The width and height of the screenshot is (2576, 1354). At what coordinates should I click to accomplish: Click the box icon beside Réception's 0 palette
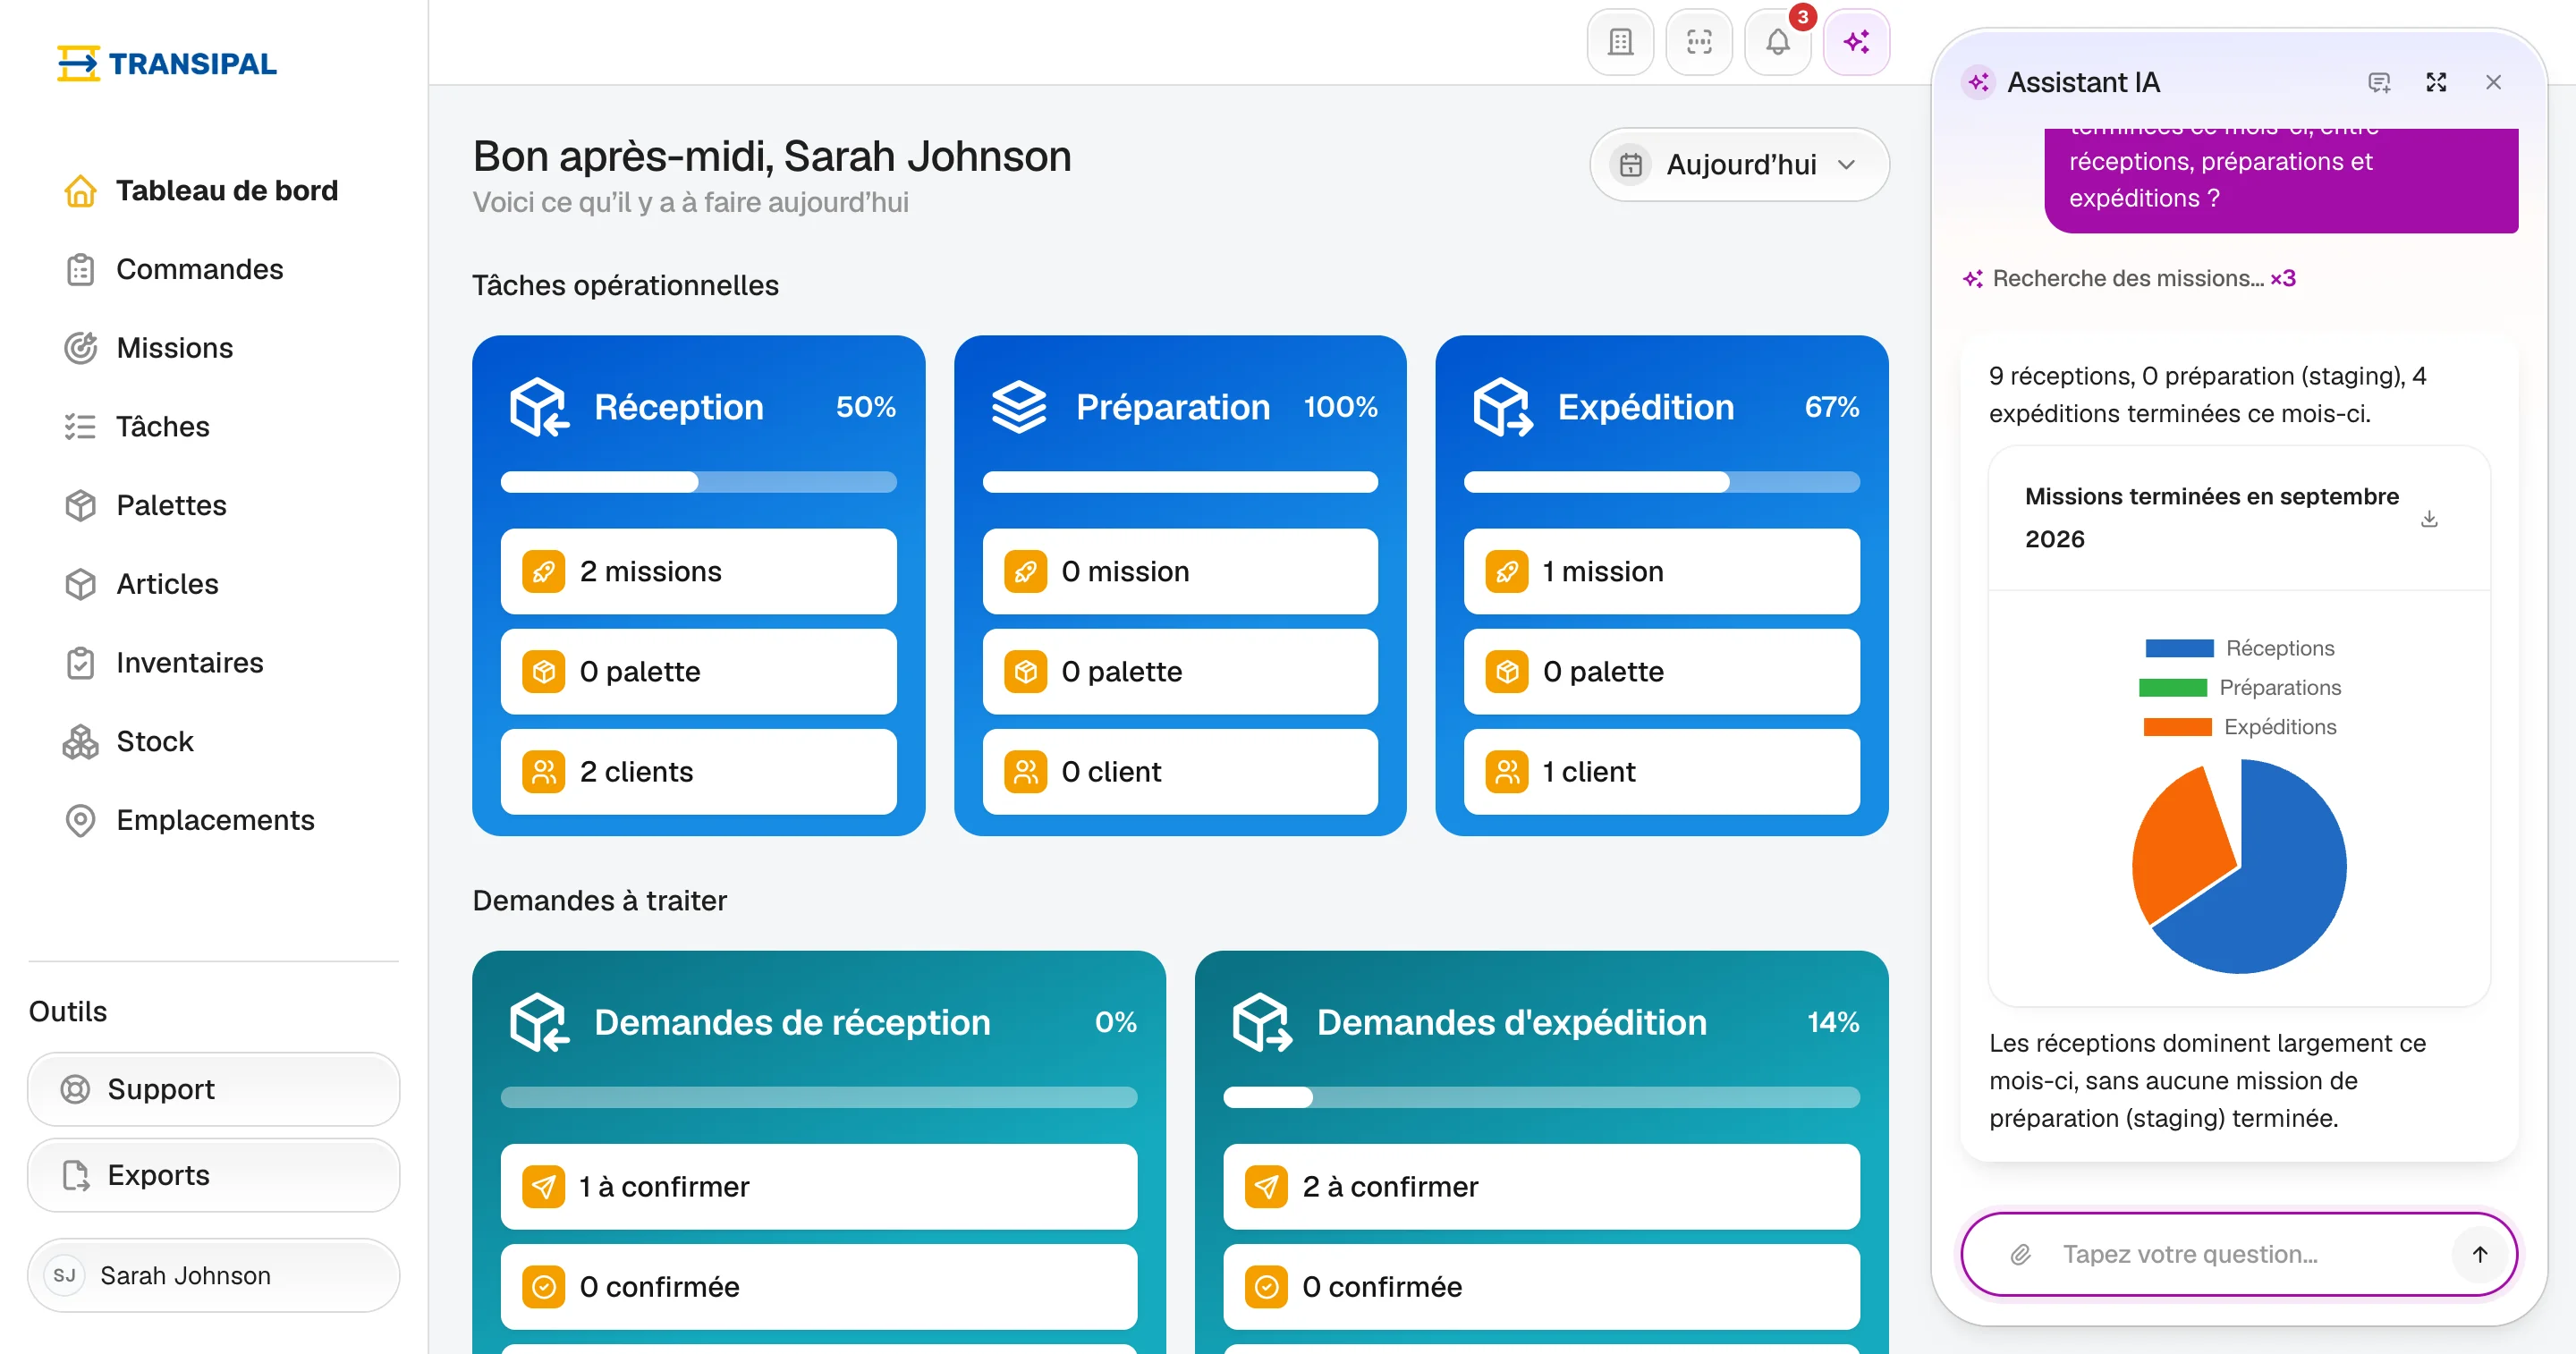(x=544, y=671)
